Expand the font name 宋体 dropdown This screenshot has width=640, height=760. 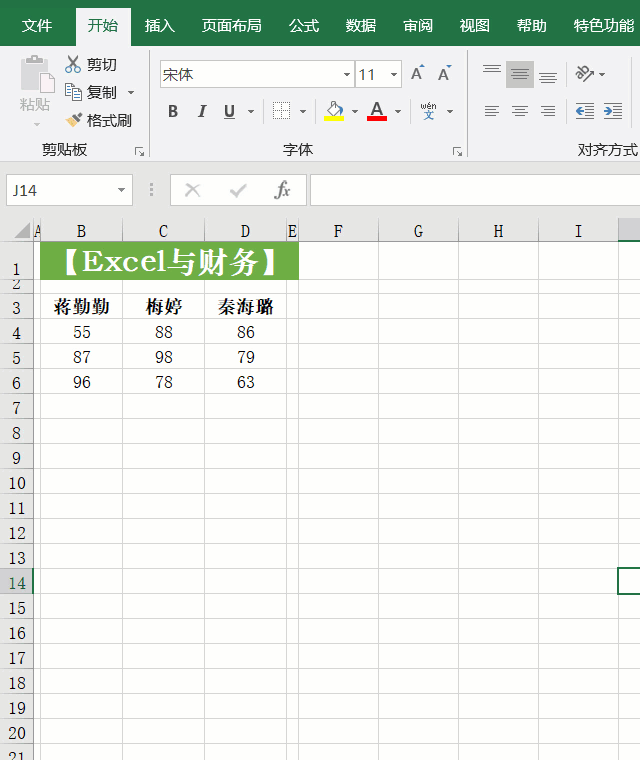[347, 74]
